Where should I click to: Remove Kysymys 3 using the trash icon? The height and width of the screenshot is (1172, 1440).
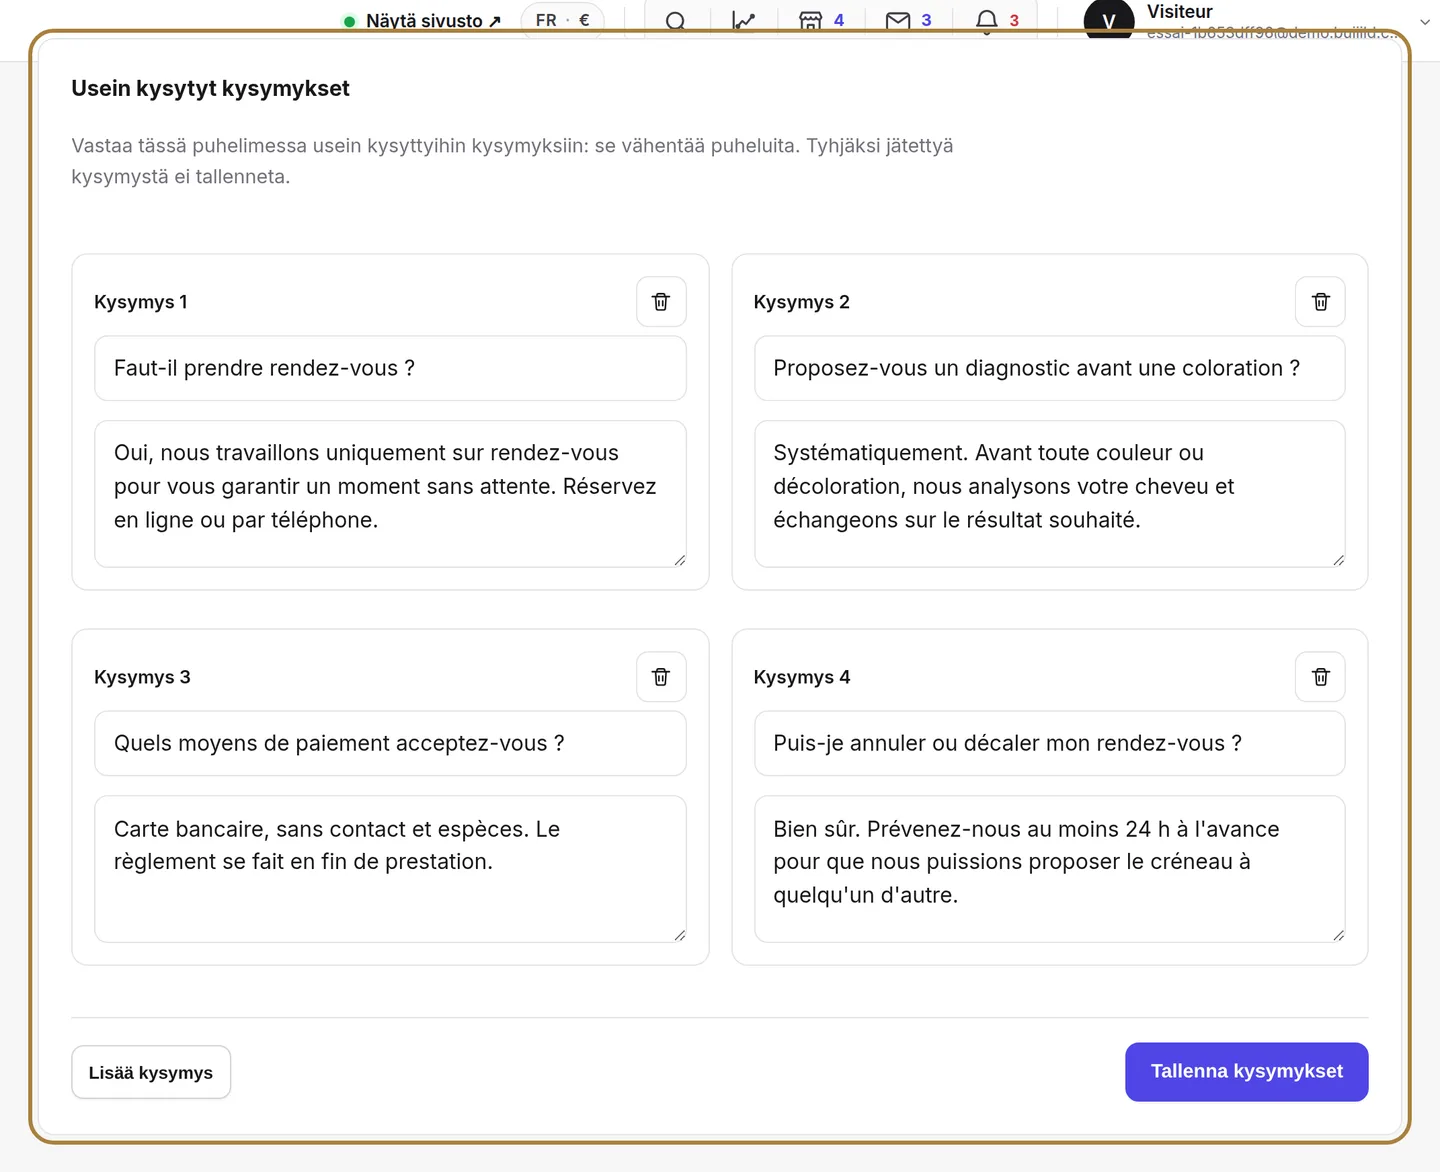tap(661, 677)
